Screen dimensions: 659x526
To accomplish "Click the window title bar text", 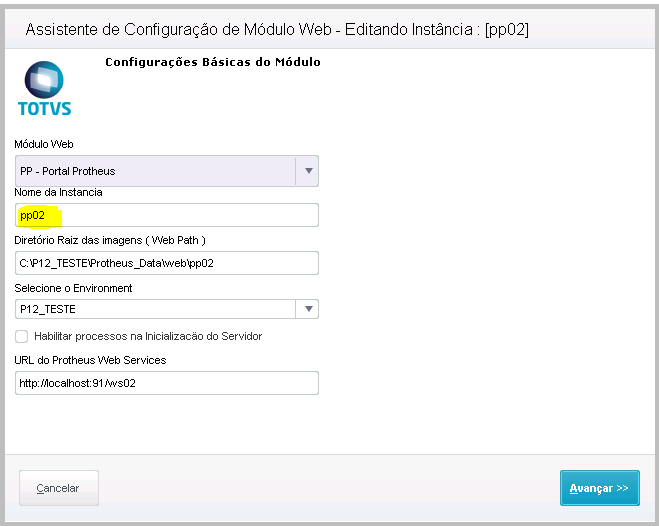I will pyautogui.click(x=275, y=30).
